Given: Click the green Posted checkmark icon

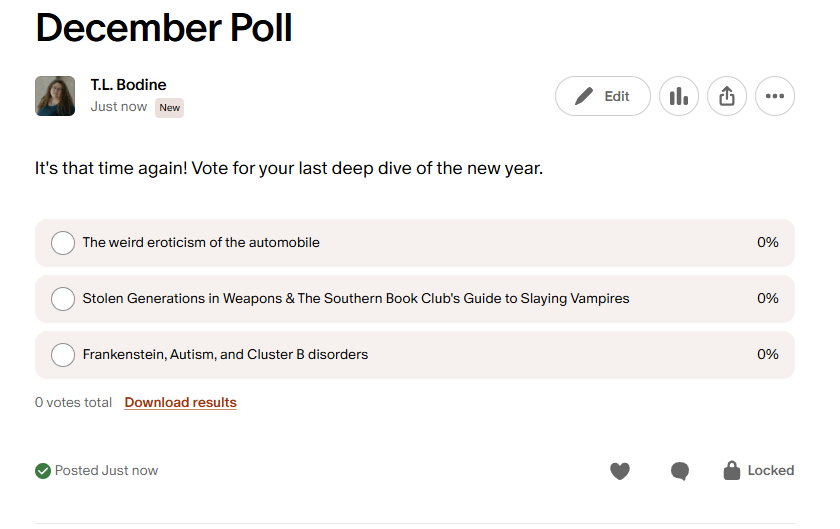Looking at the screenshot, I should tap(43, 471).
